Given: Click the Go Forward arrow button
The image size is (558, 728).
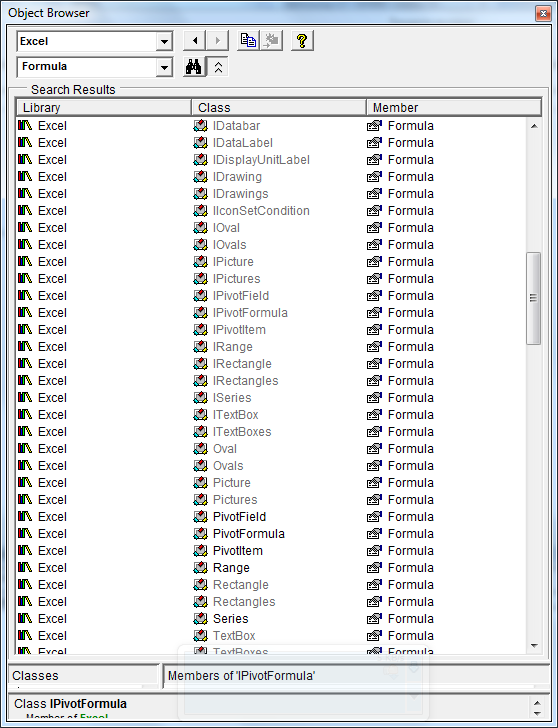Looking at the screenshot, I should click(x=217, y=41).
